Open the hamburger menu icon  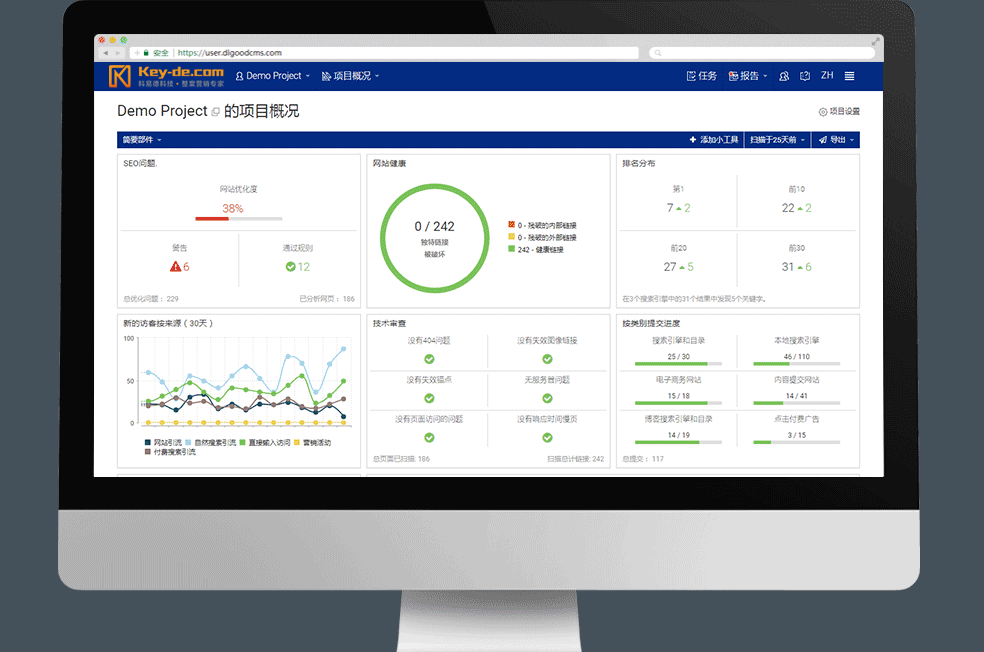tap(849, 76)
